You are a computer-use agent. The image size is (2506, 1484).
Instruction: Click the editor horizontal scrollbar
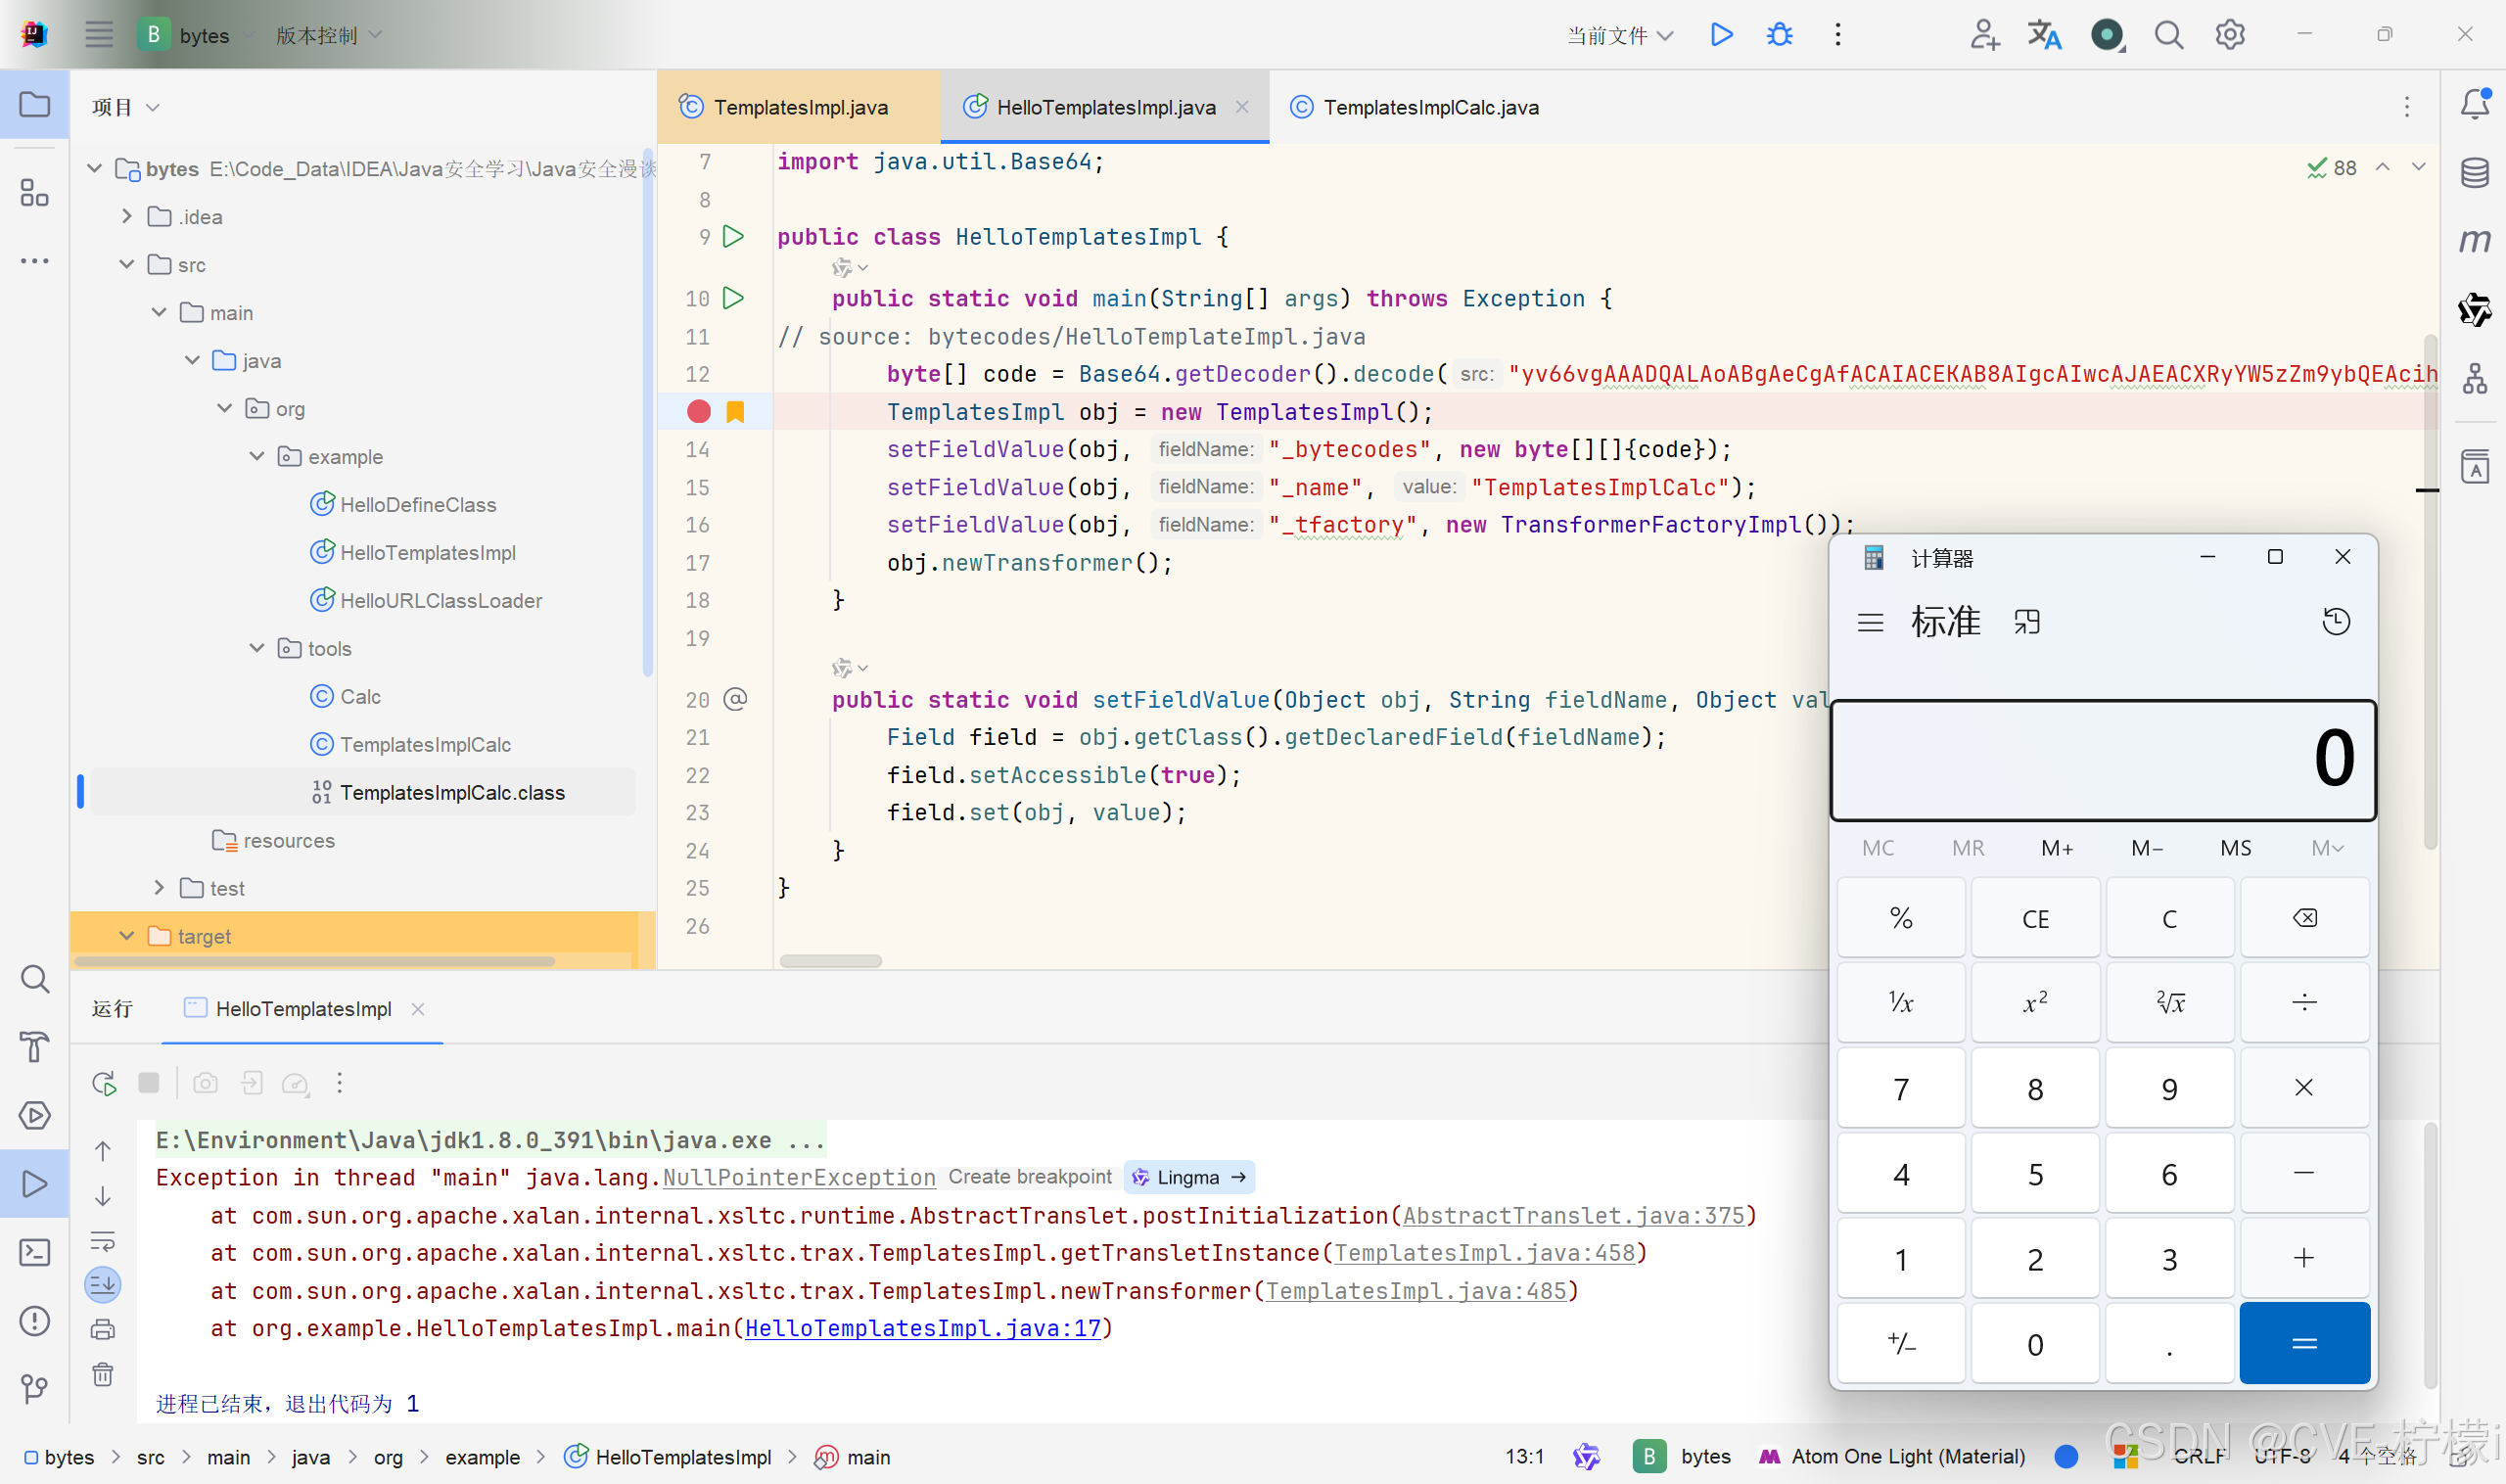pos(830,961)
